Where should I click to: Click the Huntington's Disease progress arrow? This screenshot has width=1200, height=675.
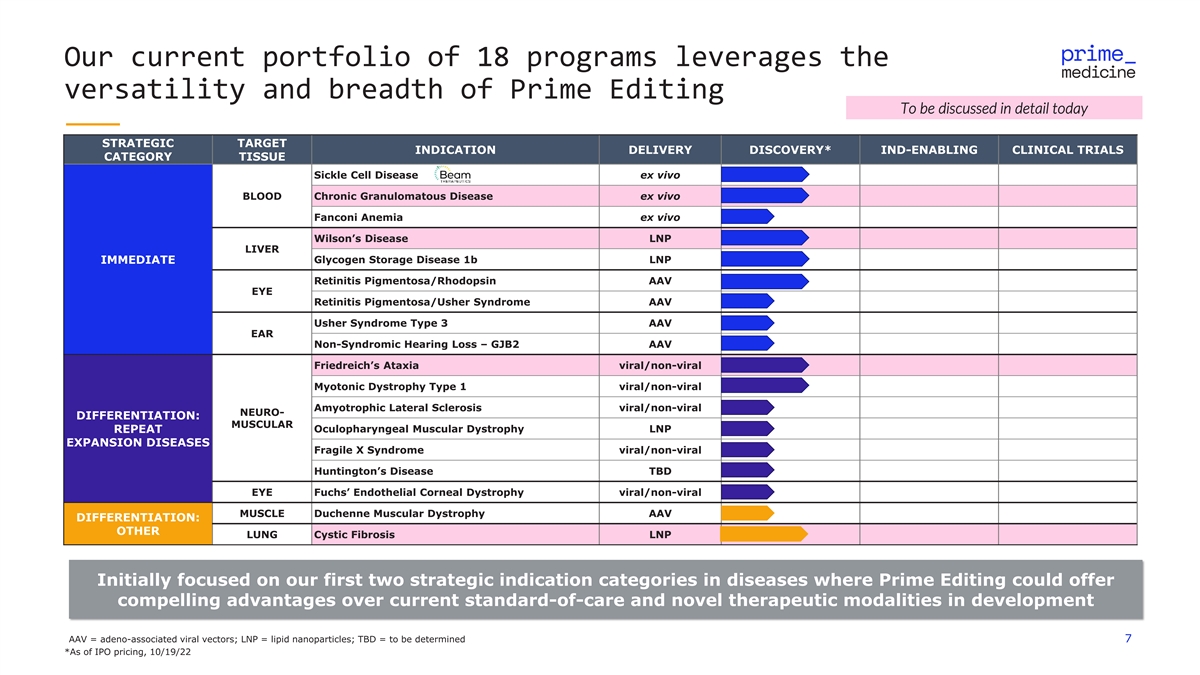pyautogui.click(x=747, y=471)
